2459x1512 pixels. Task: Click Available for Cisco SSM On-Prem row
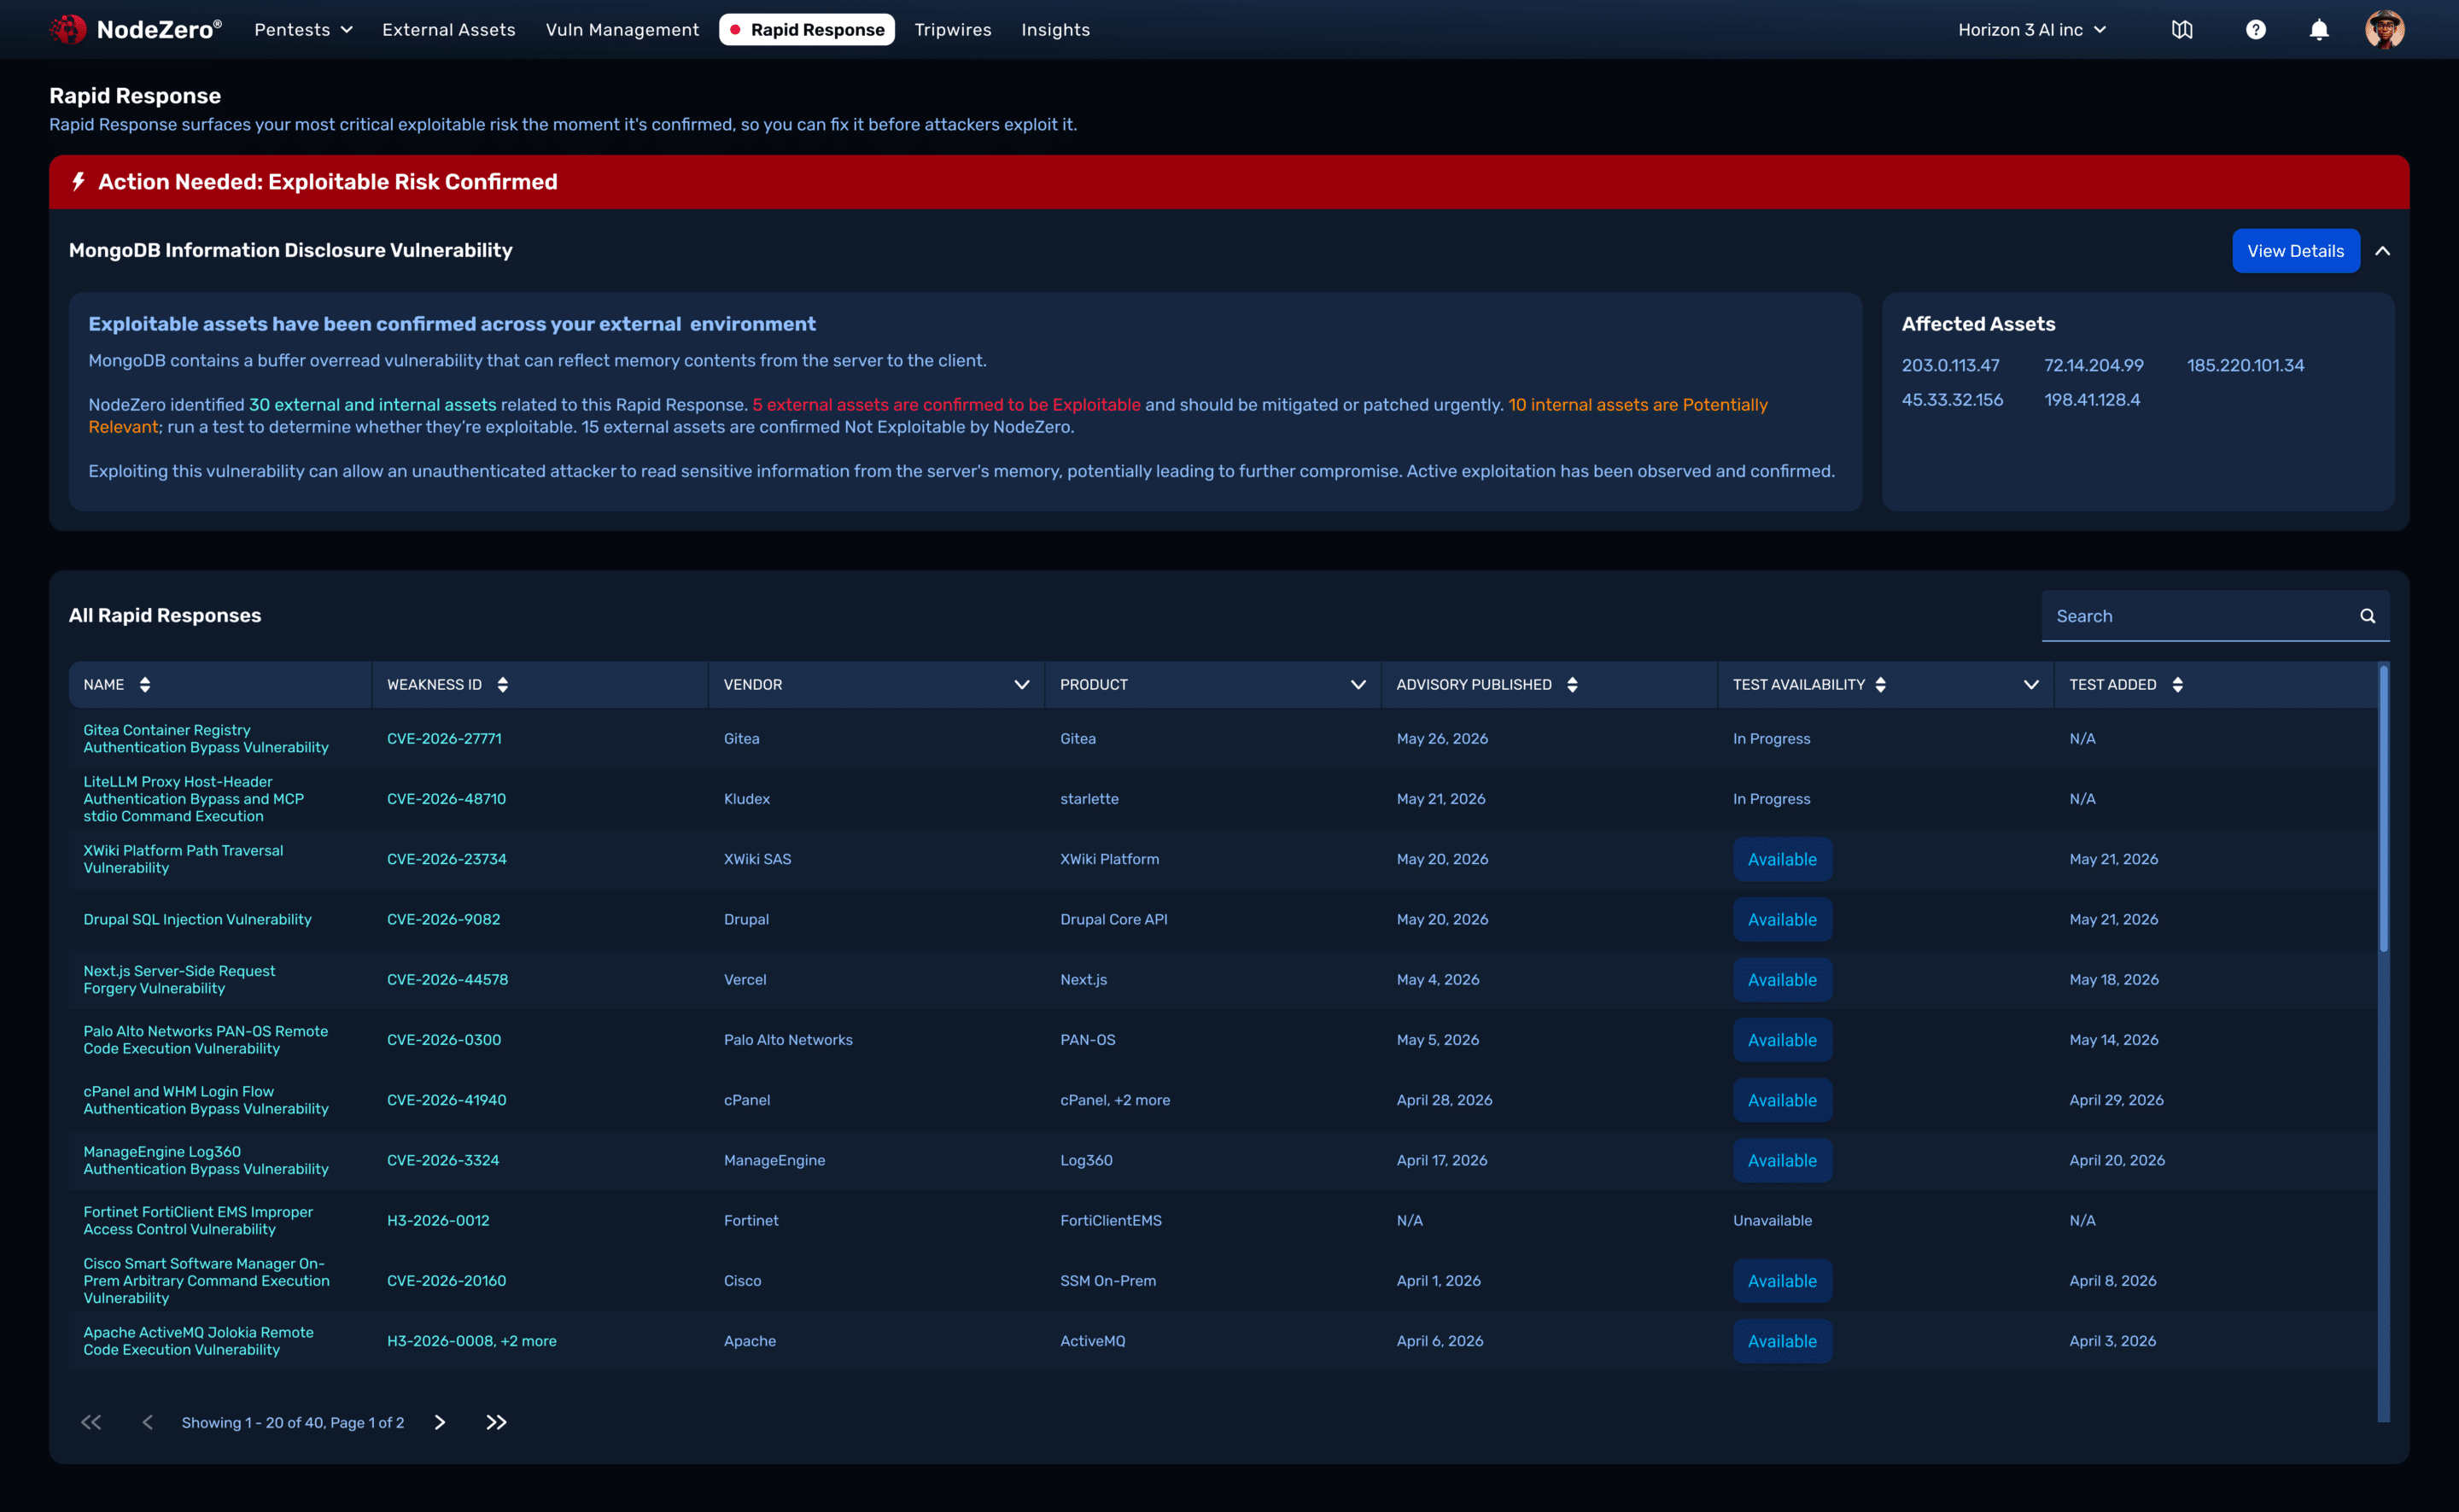click(x=1782, y=1281)
